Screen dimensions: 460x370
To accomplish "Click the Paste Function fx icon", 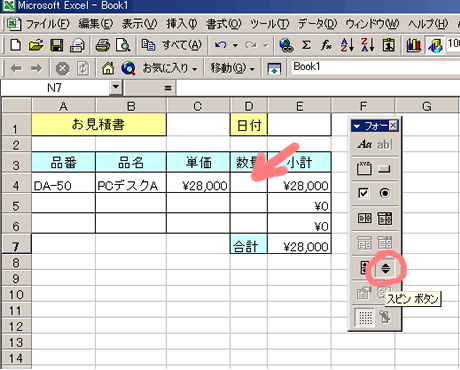I will tap(326, 45).
